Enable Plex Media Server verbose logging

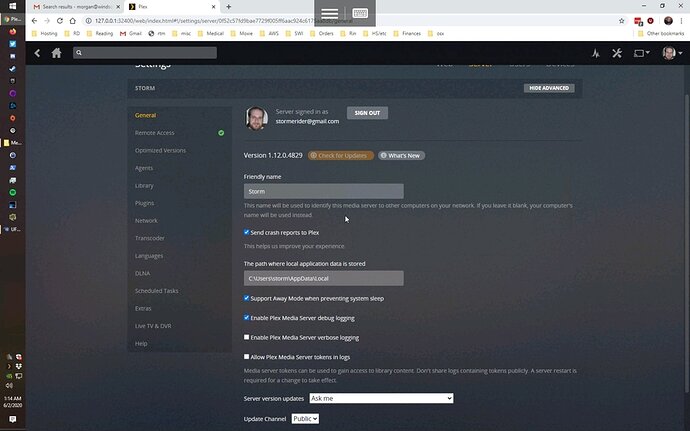tap(246, 337)
